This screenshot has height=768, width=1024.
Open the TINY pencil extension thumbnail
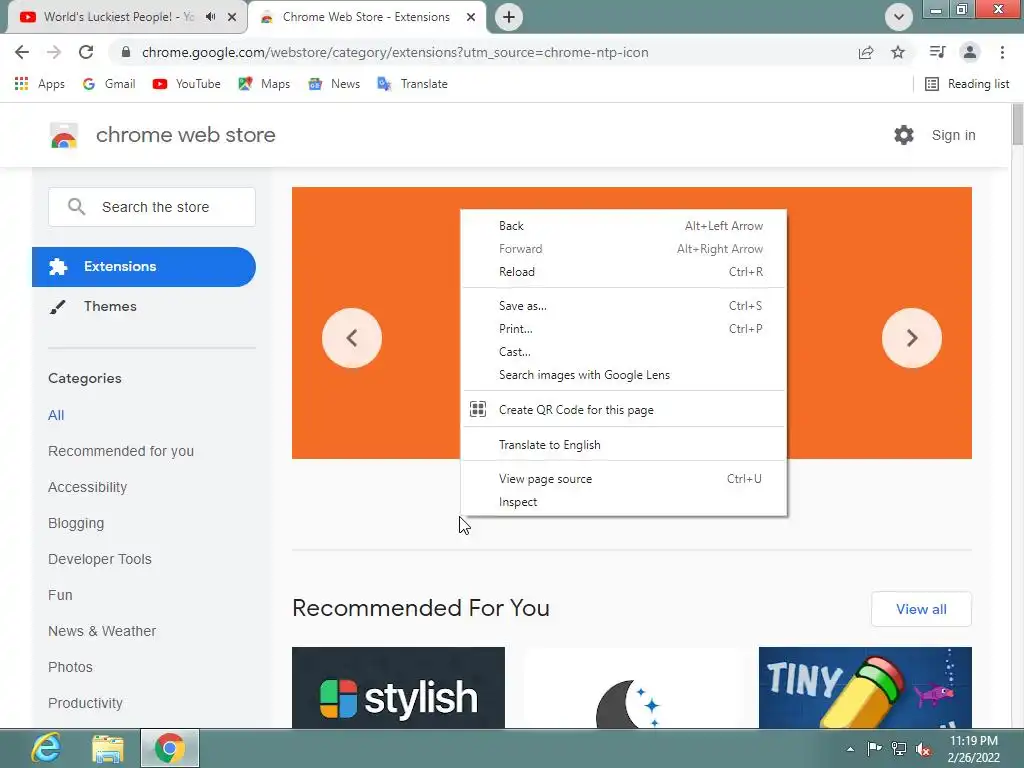865,688
